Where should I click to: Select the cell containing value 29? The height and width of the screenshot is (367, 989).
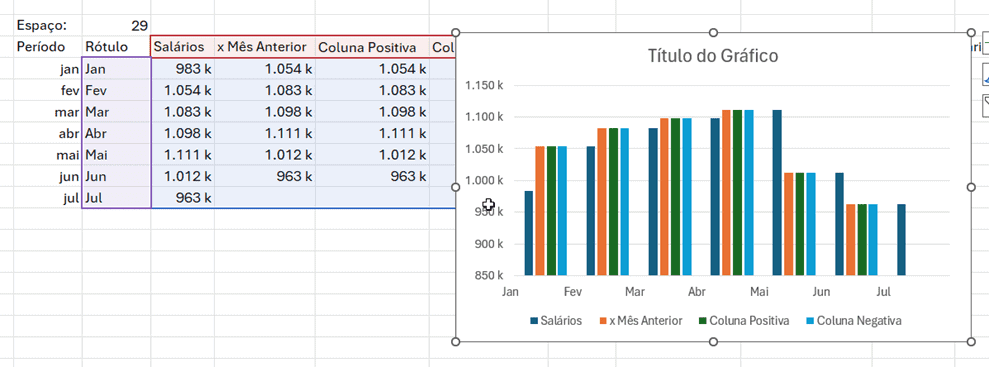click(x=117, y=25)
